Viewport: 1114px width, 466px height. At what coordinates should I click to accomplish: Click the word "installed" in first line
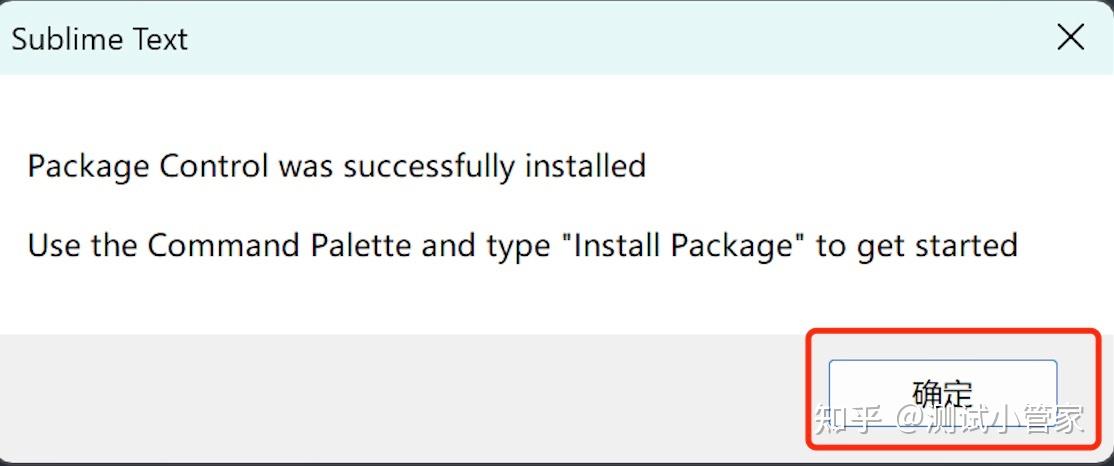pos(585,165)
